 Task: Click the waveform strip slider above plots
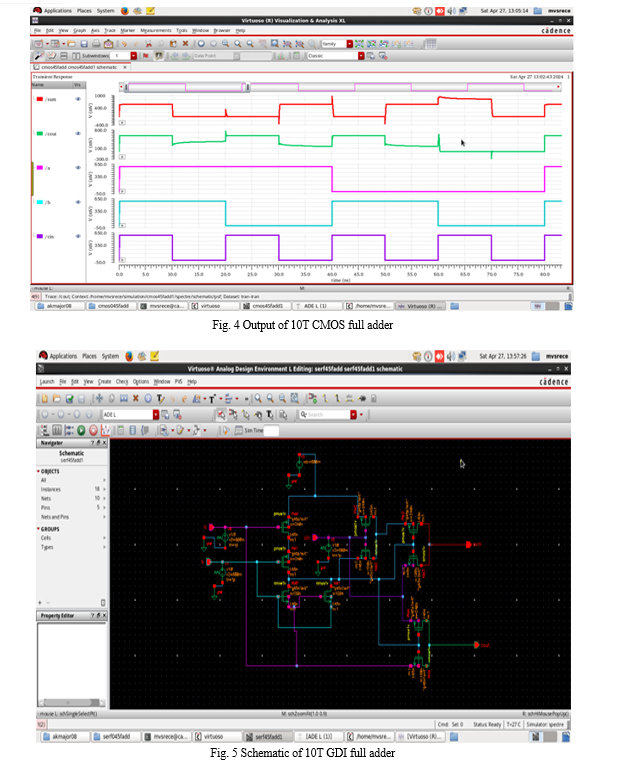(186, 87)
